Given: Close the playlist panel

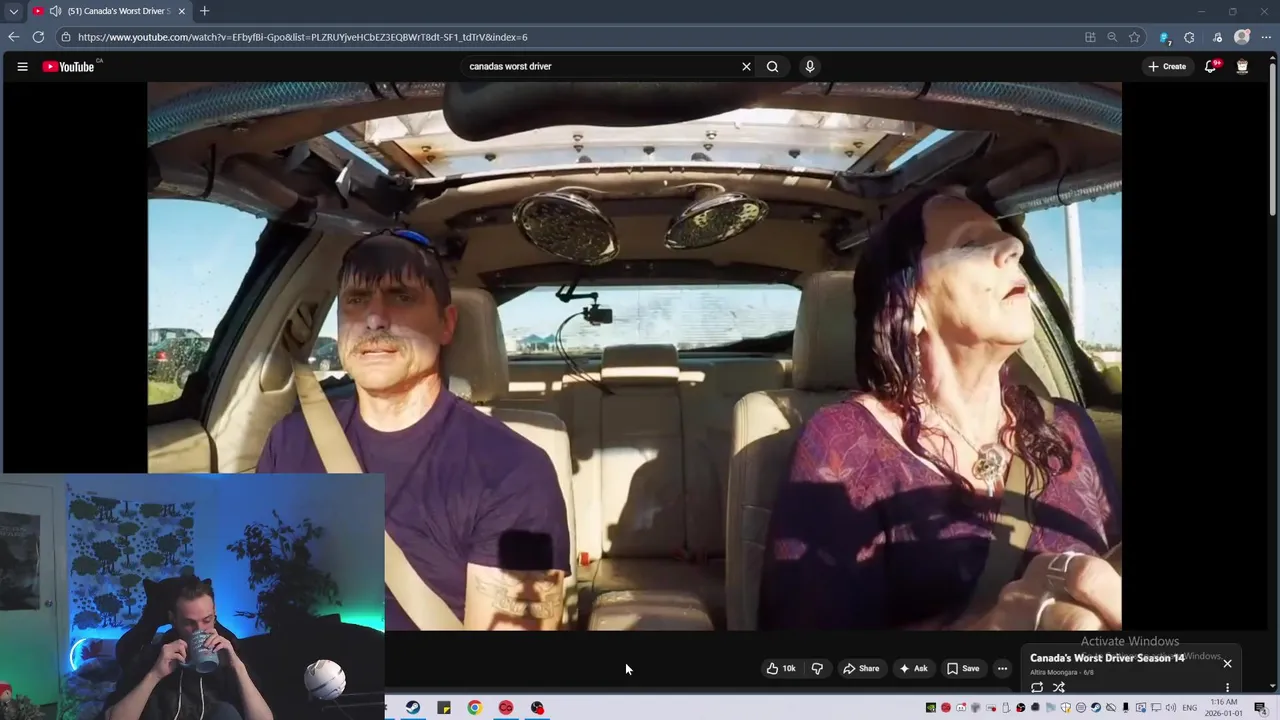Looking at the screenshot, I should pos(1227,663).
